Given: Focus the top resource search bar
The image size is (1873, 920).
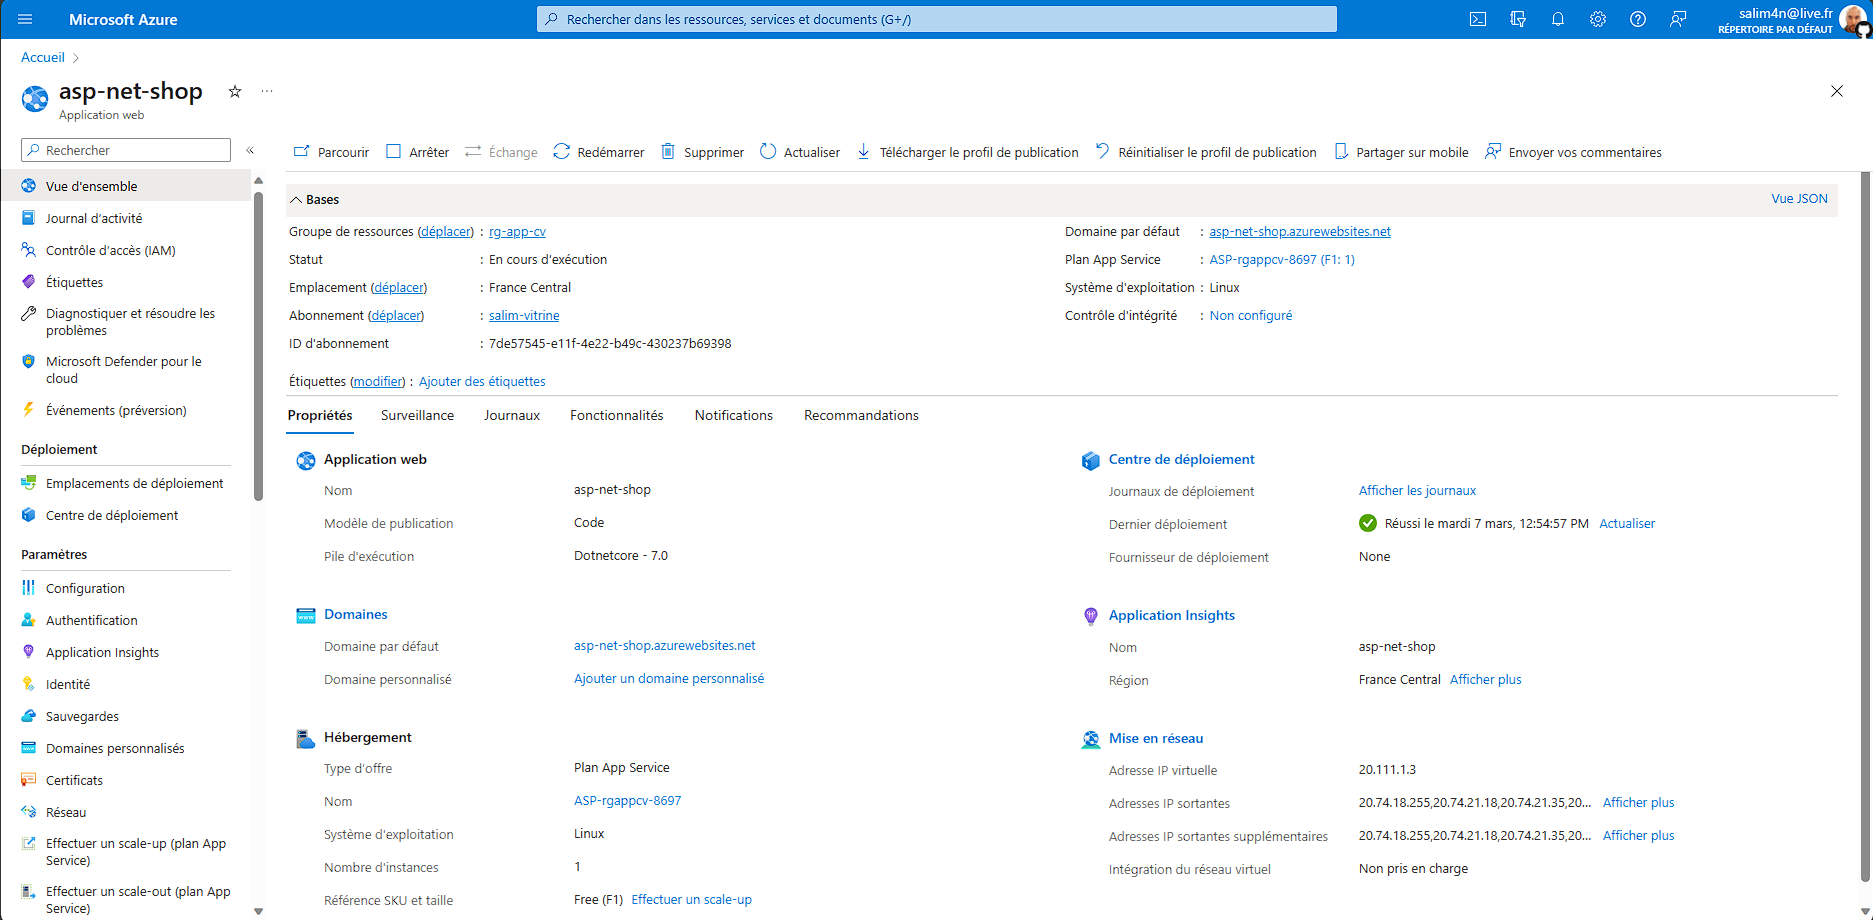Looking at the screenshot, I should point(937,19).
